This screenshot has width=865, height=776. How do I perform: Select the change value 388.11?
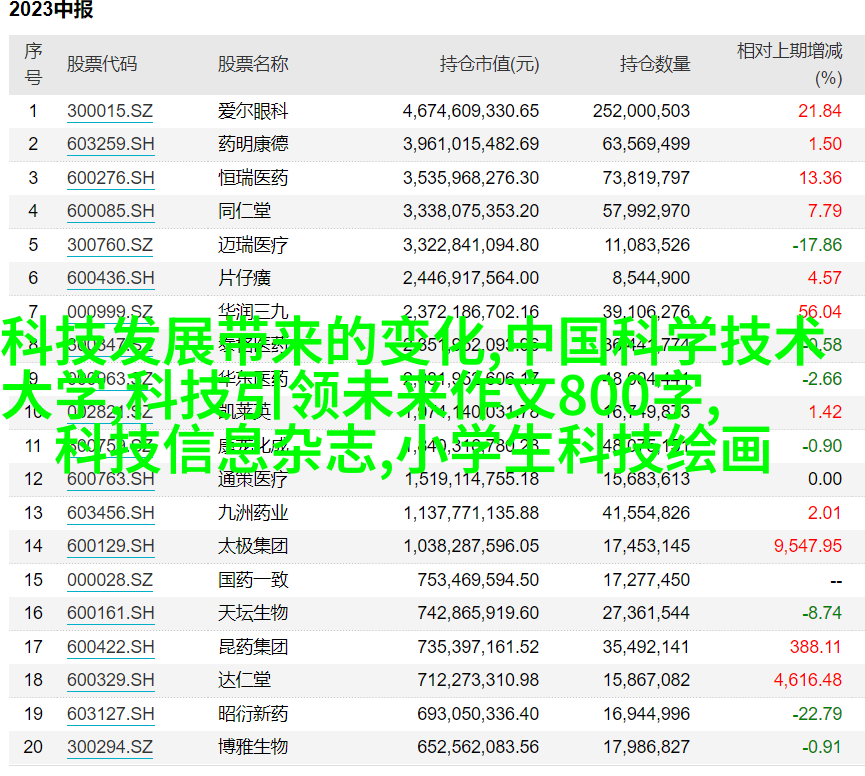(x=815, y=647)
